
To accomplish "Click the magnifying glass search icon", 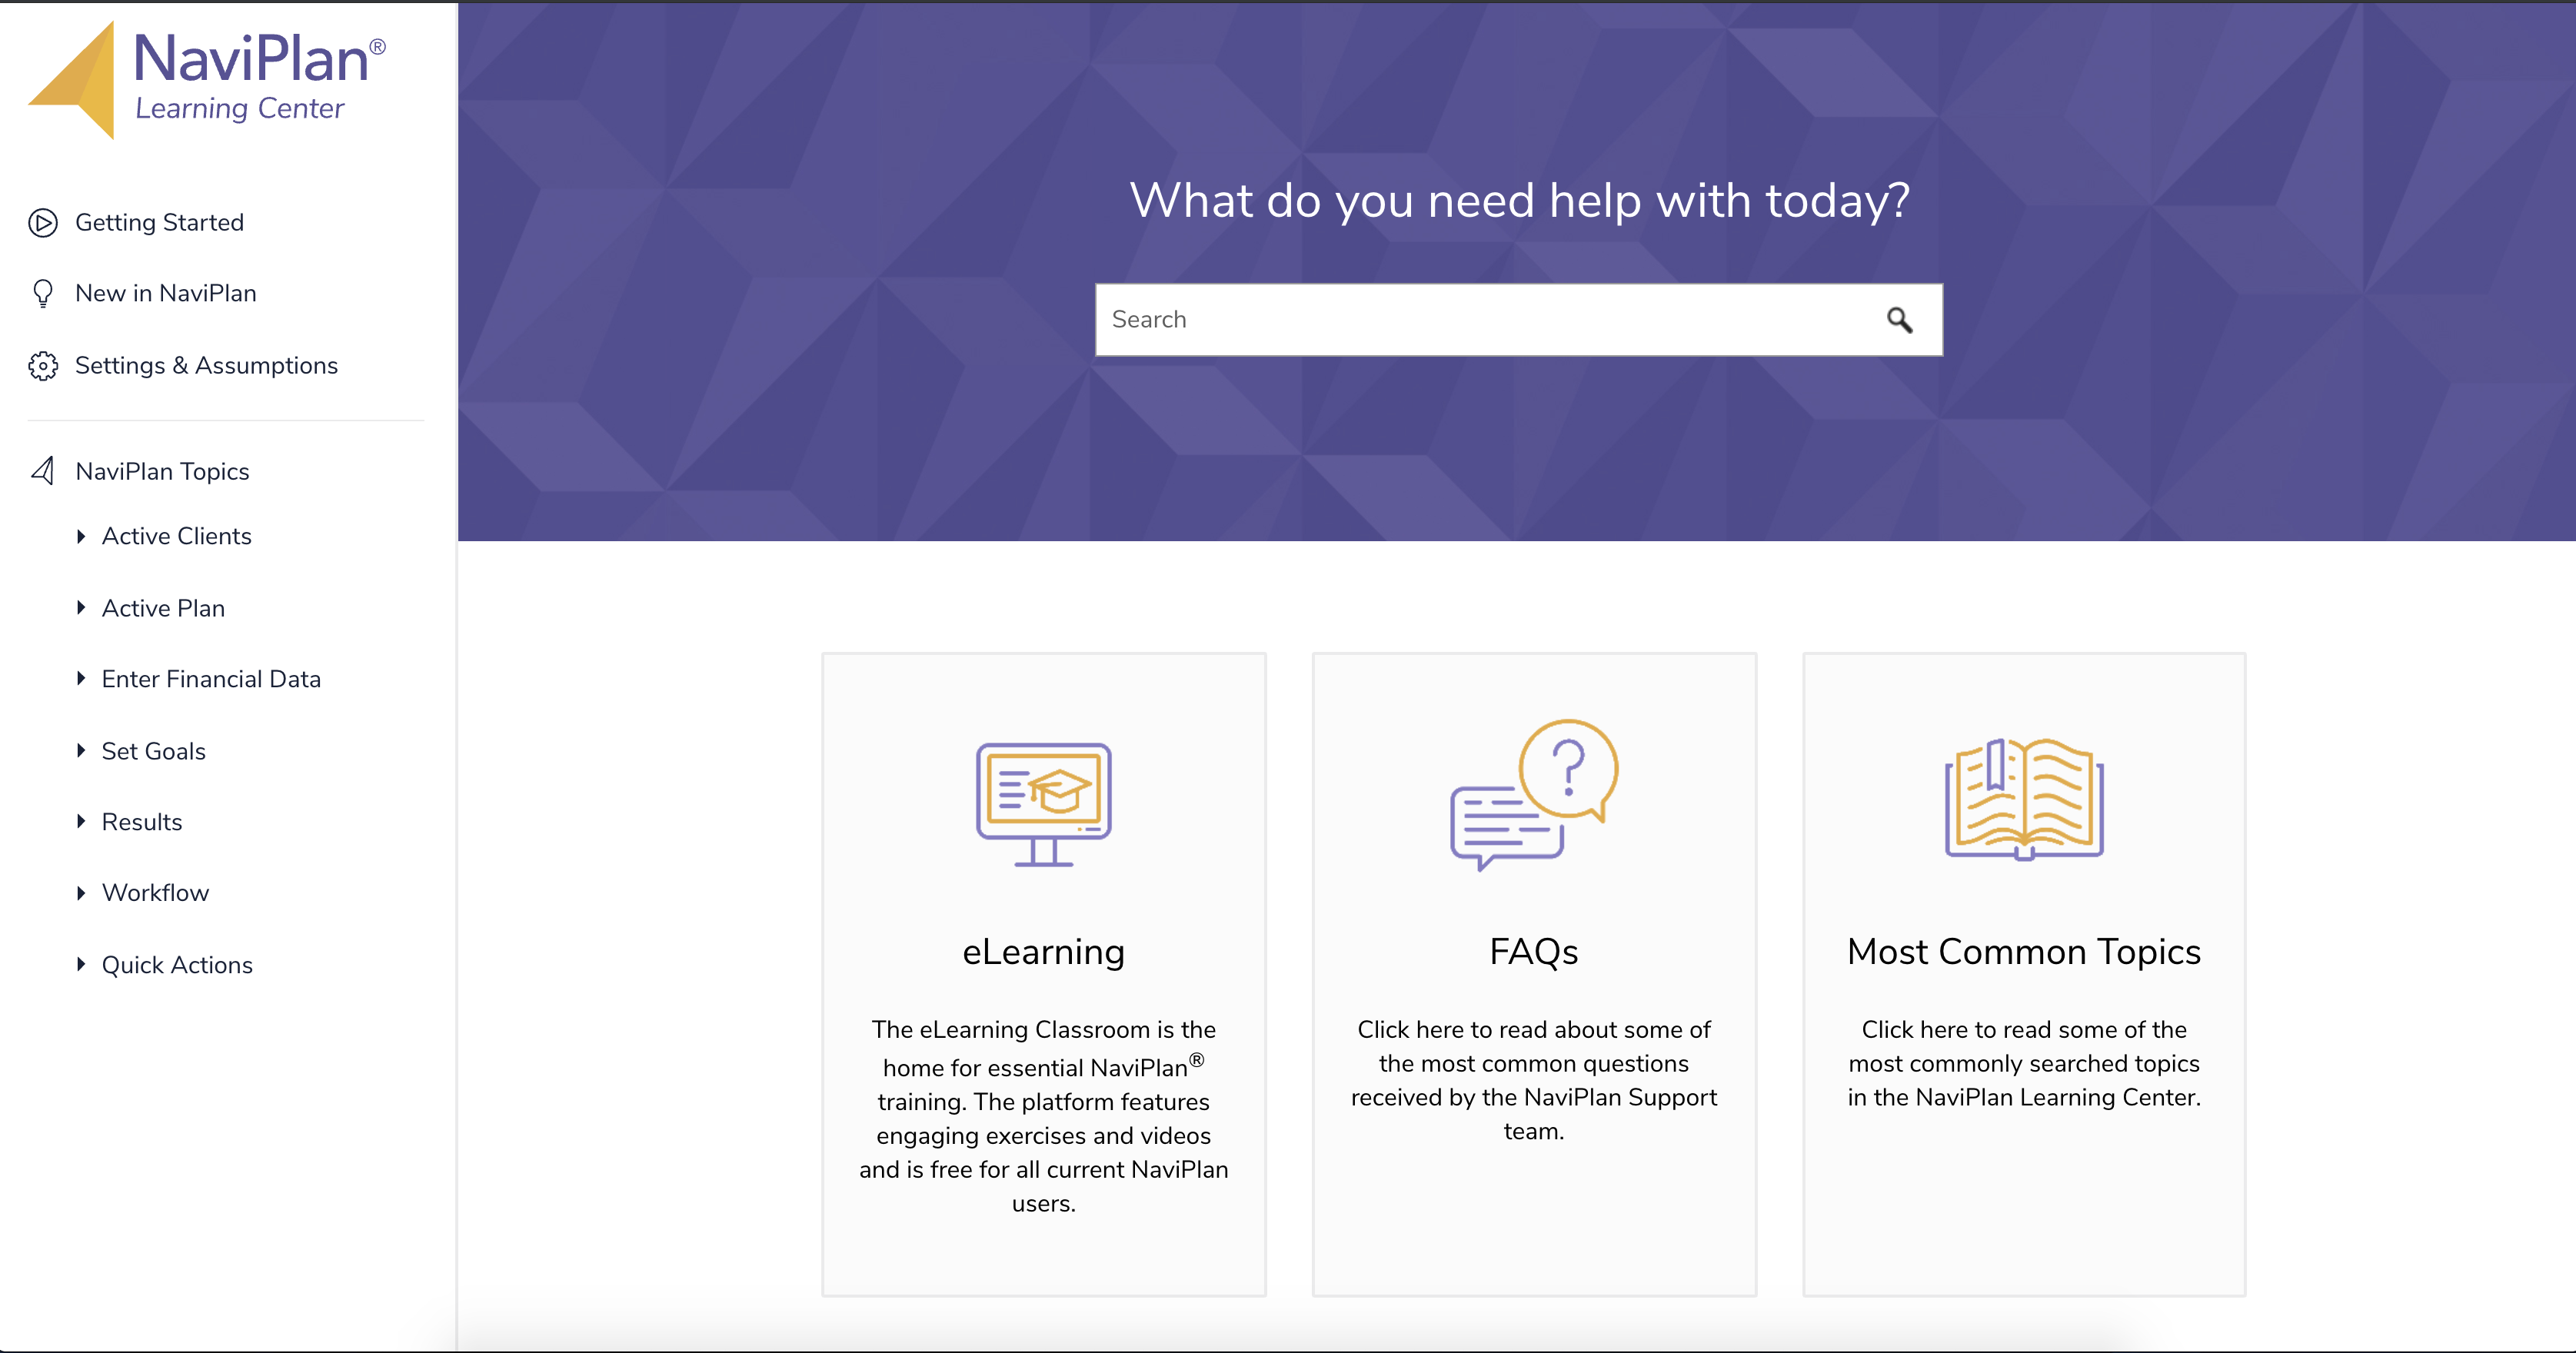I will (x=1899, y=320).
